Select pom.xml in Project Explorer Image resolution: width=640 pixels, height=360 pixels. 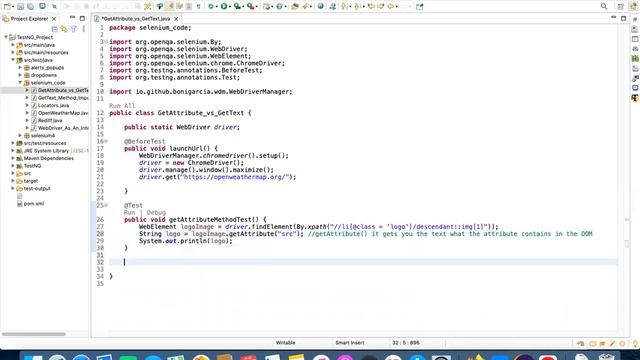pyautogui.click(x=33, y=204)
